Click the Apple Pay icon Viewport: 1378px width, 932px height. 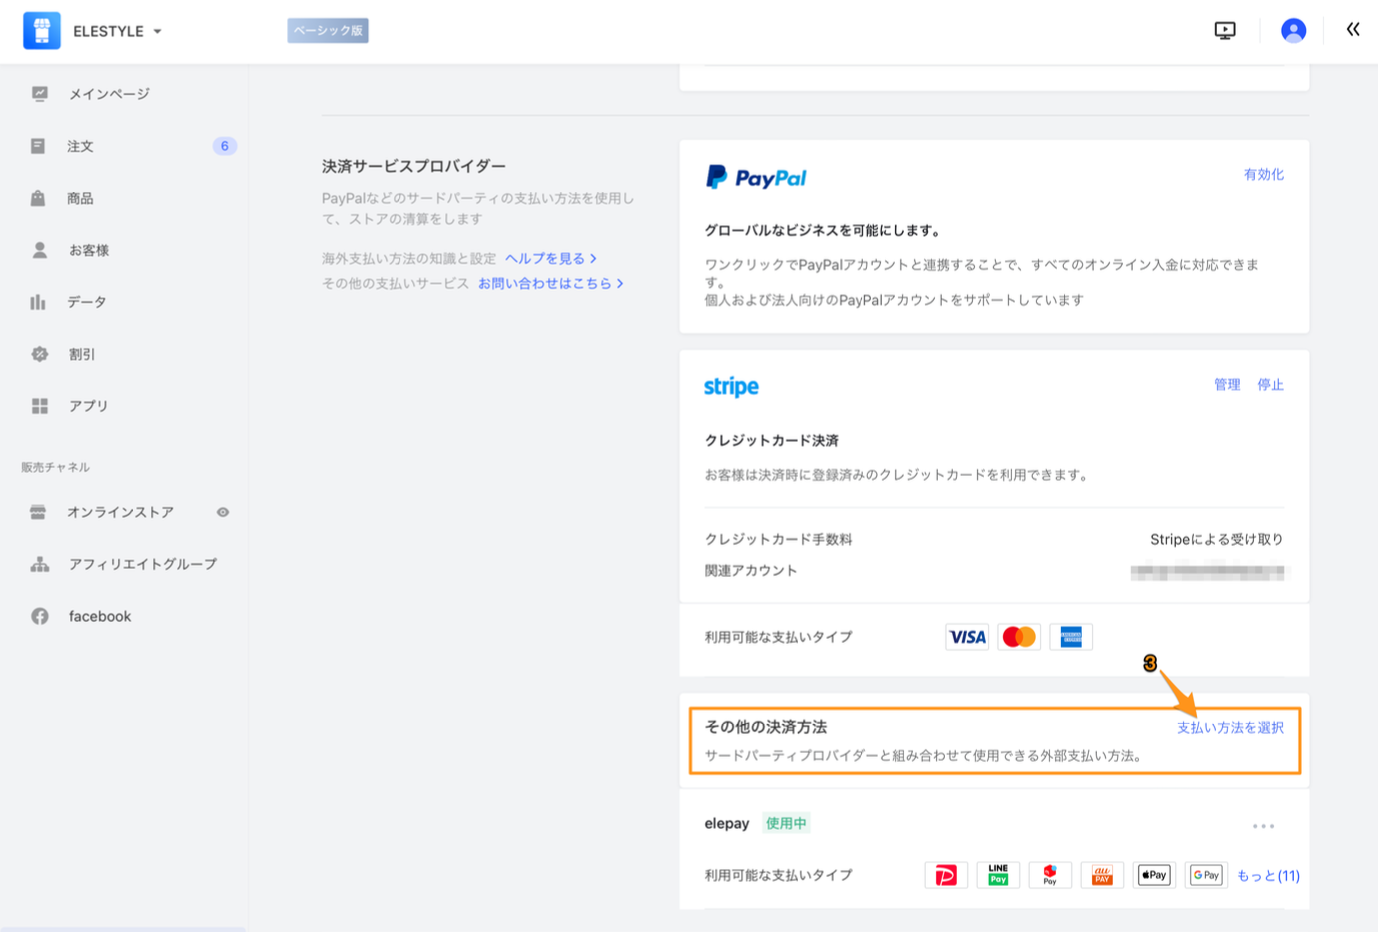[x=1153, y=874]
